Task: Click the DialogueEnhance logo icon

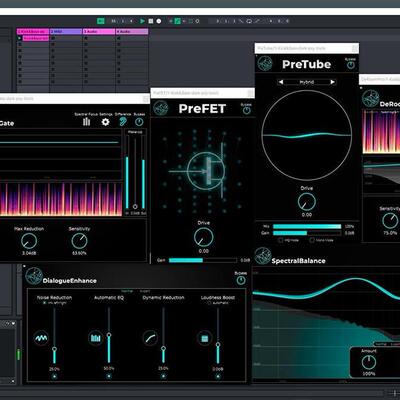Action: [34, 276]
